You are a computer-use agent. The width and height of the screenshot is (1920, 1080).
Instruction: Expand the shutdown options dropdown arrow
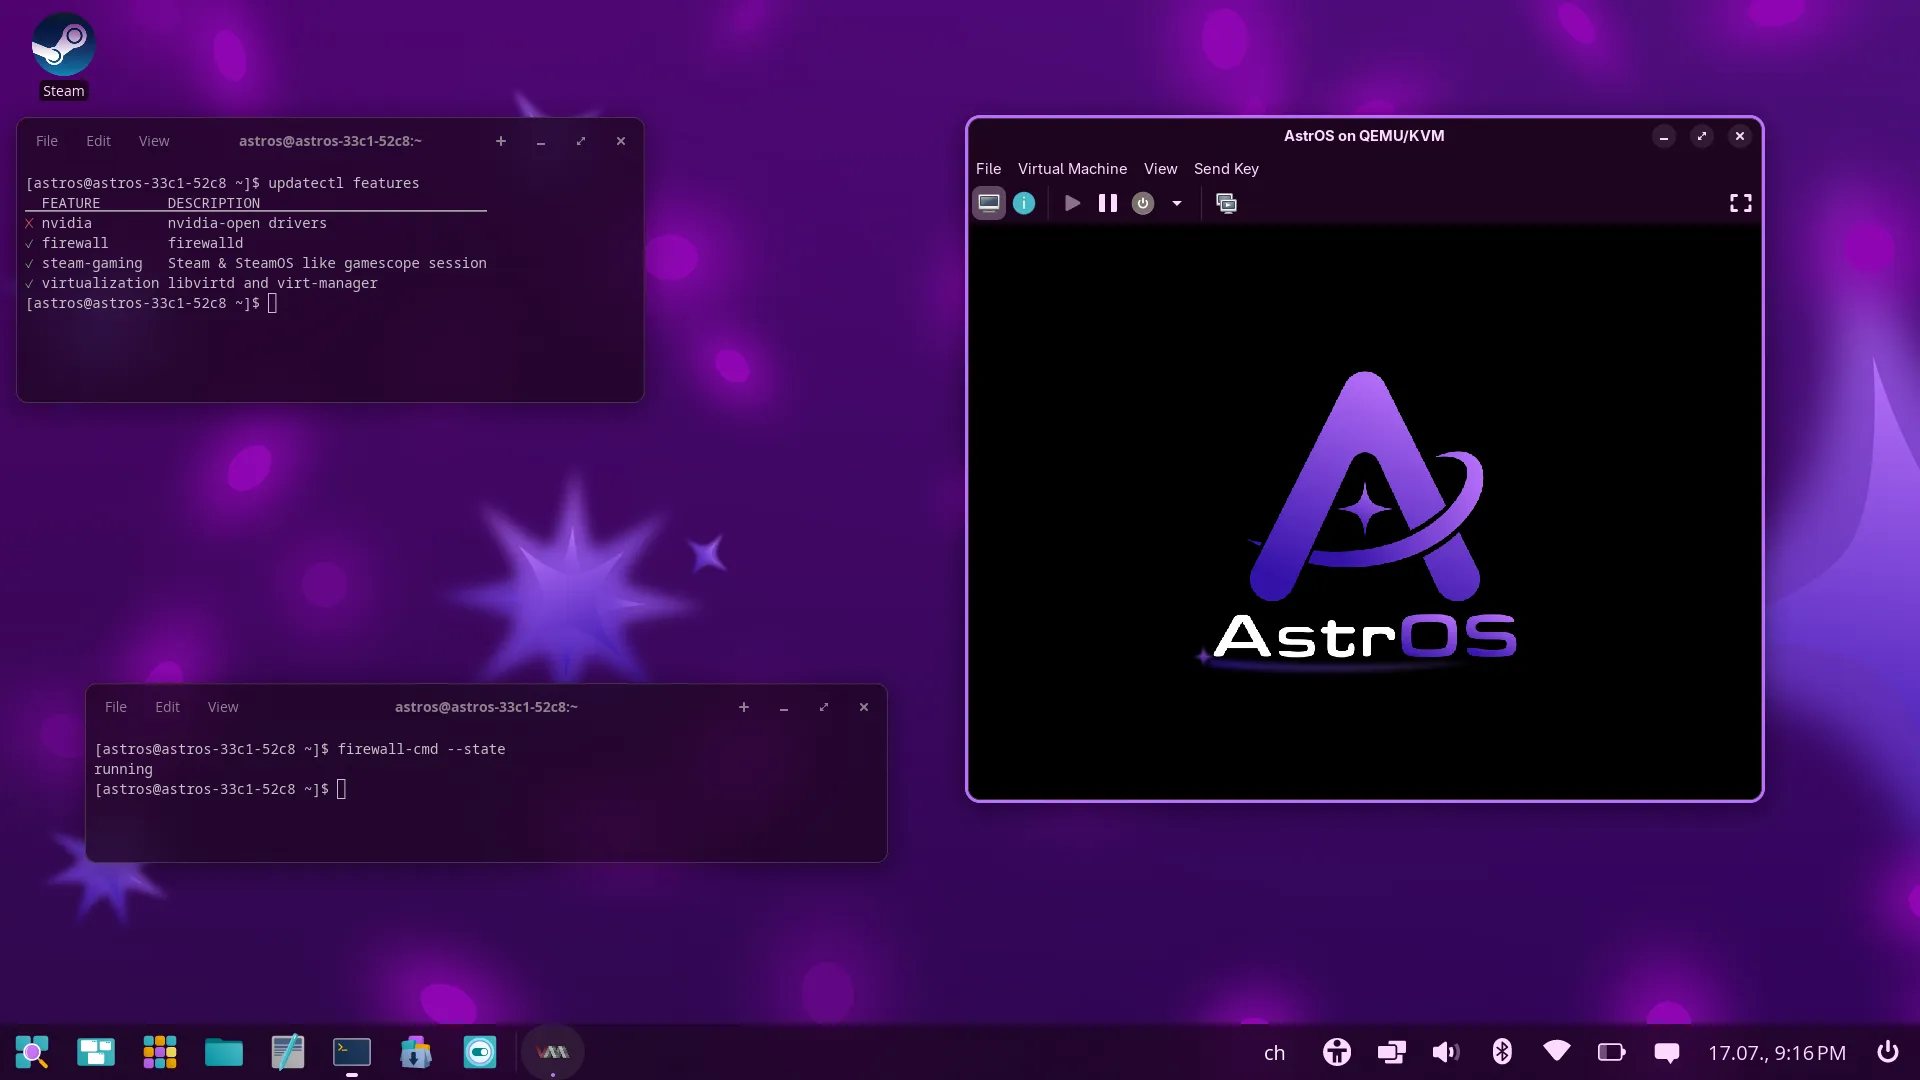[1177, 203]
